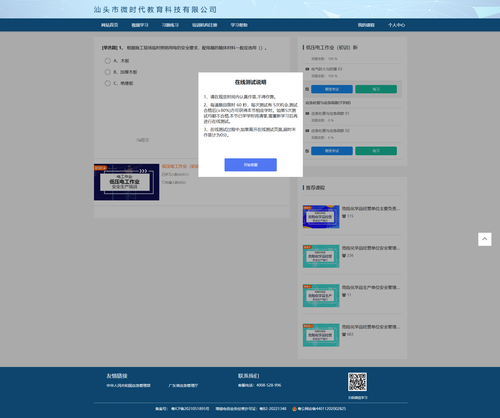Click the police badge icon in footer
The height and width of the screenshot is (418, 500).
click(294, 409)
